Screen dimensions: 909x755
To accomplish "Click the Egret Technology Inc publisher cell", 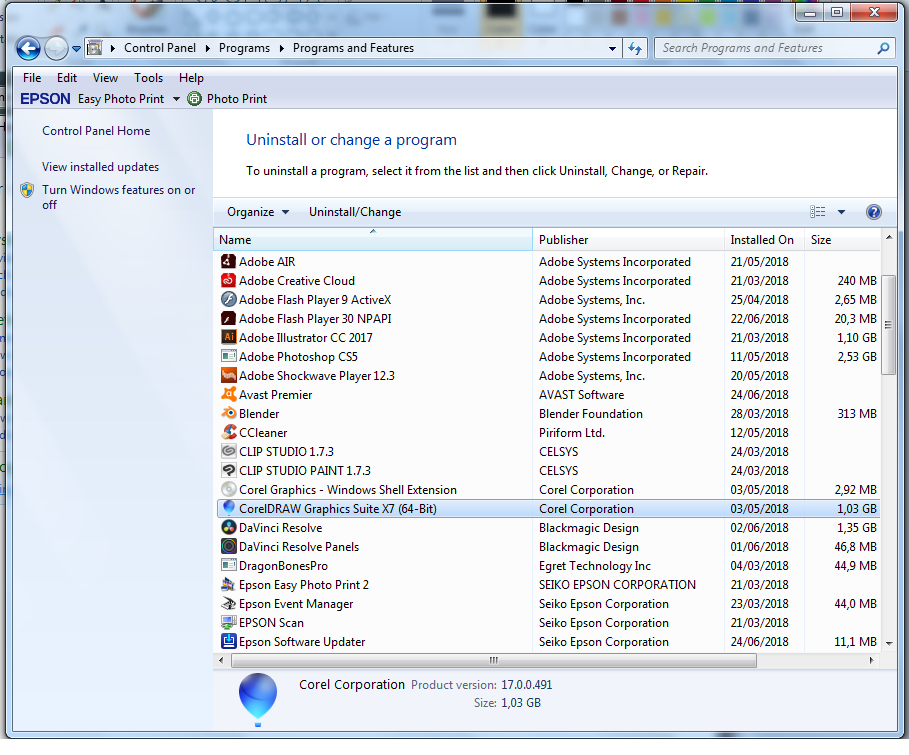I will pos(595,565).
